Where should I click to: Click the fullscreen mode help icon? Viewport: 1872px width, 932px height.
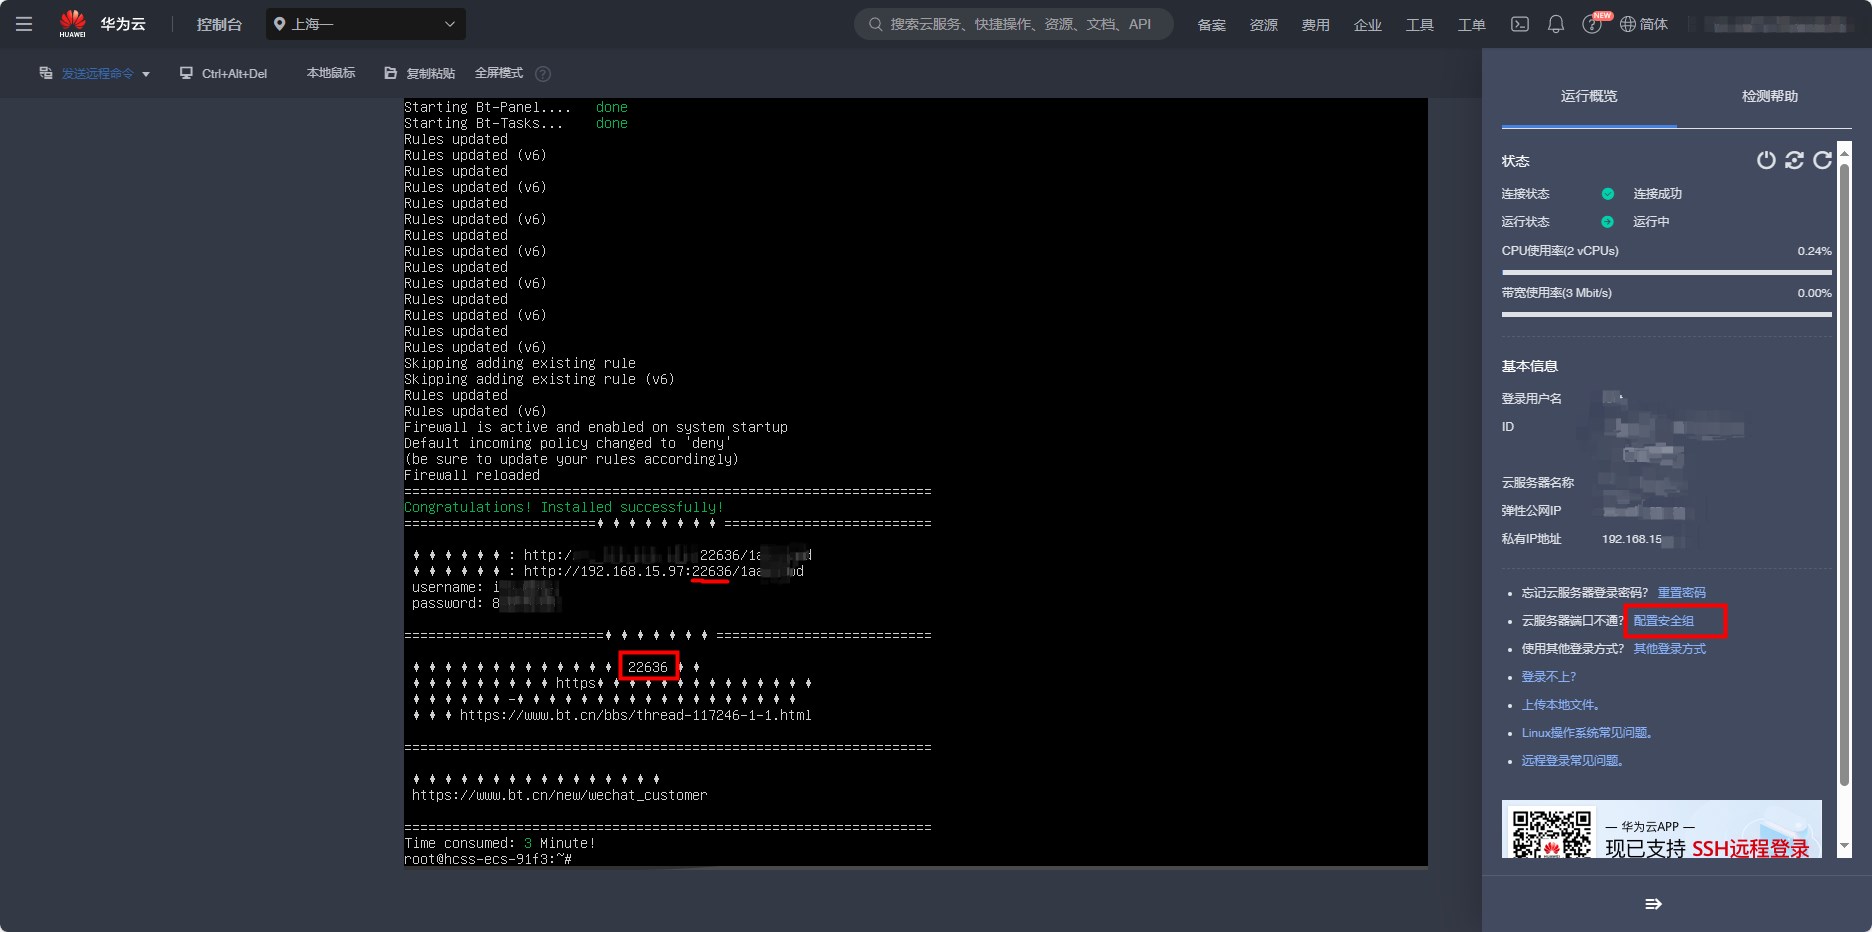click(x=543, y=74)
